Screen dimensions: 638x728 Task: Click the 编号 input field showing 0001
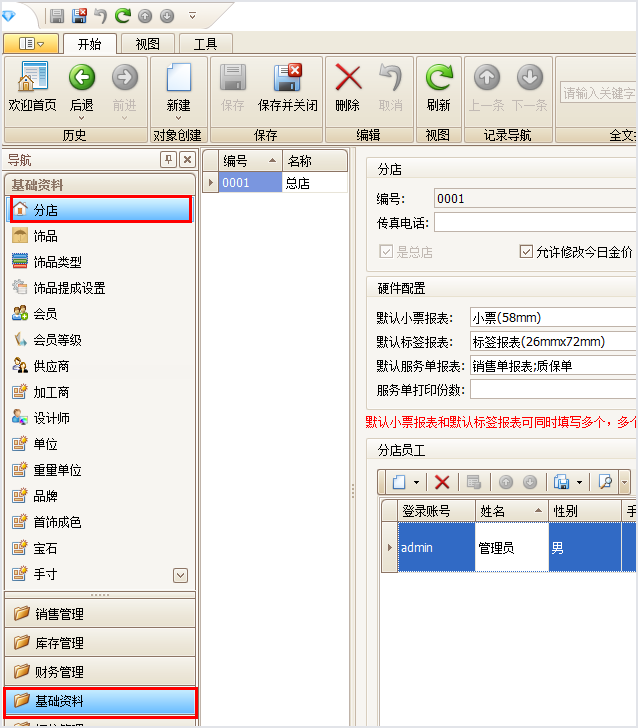tap(535, 199)
